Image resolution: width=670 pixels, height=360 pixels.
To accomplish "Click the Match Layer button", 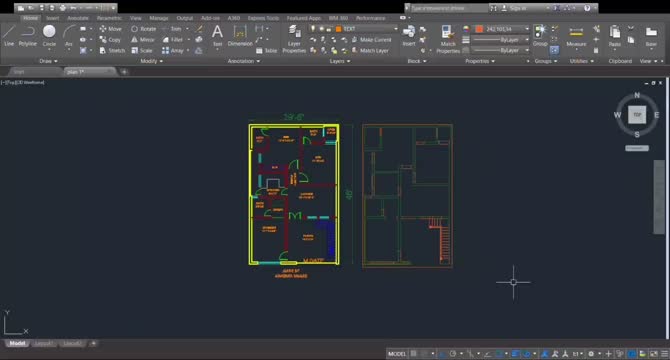I will tap(370, 50).
